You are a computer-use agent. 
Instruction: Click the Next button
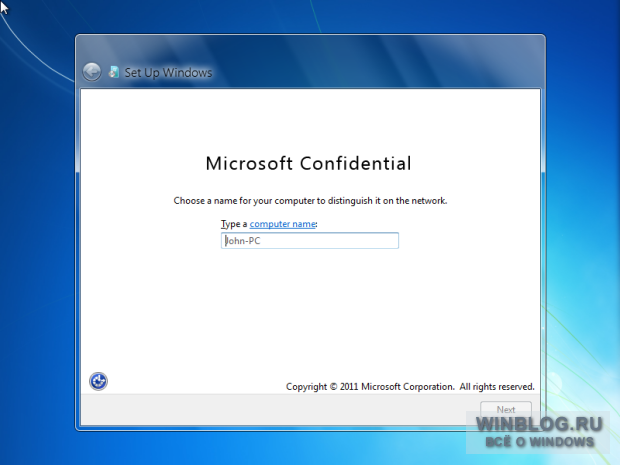pos(506,410)
